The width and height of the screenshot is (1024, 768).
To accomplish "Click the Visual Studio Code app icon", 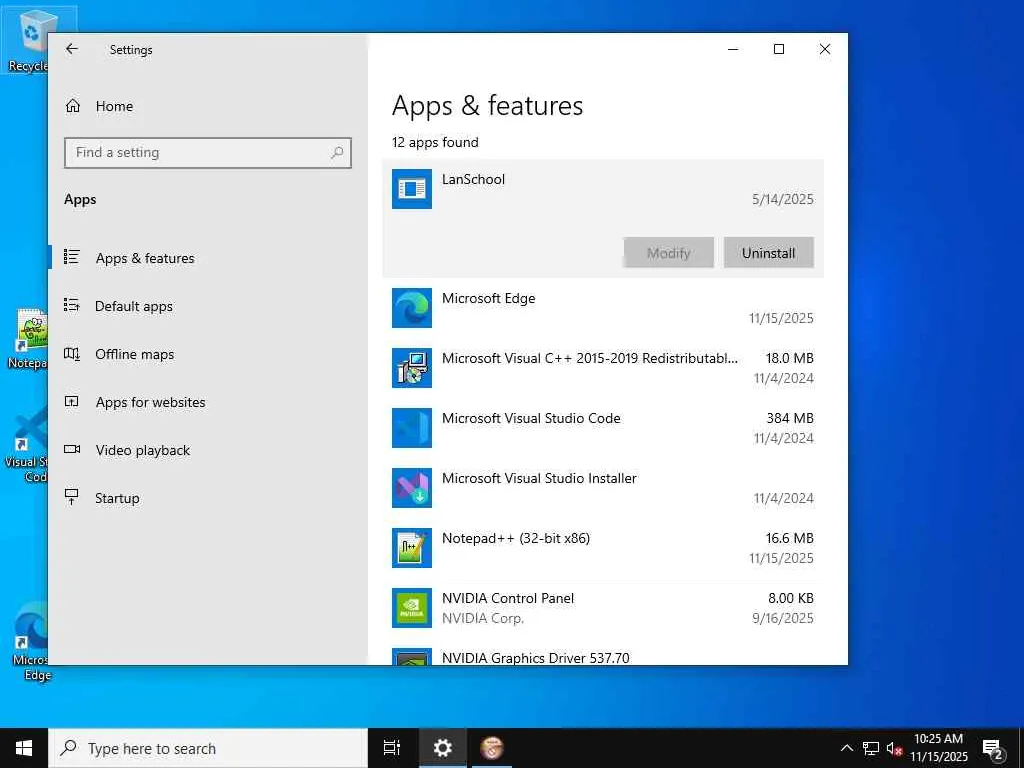I will (x=411, y=428).
